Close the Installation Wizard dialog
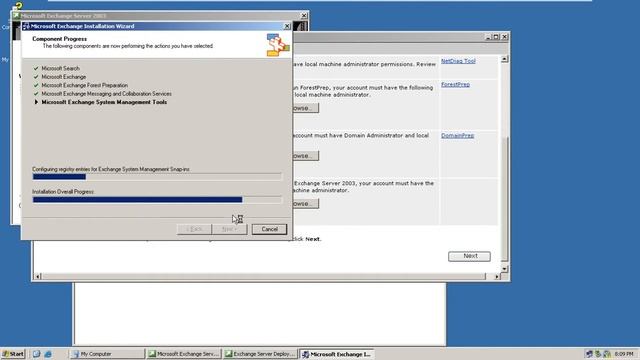 287,26
